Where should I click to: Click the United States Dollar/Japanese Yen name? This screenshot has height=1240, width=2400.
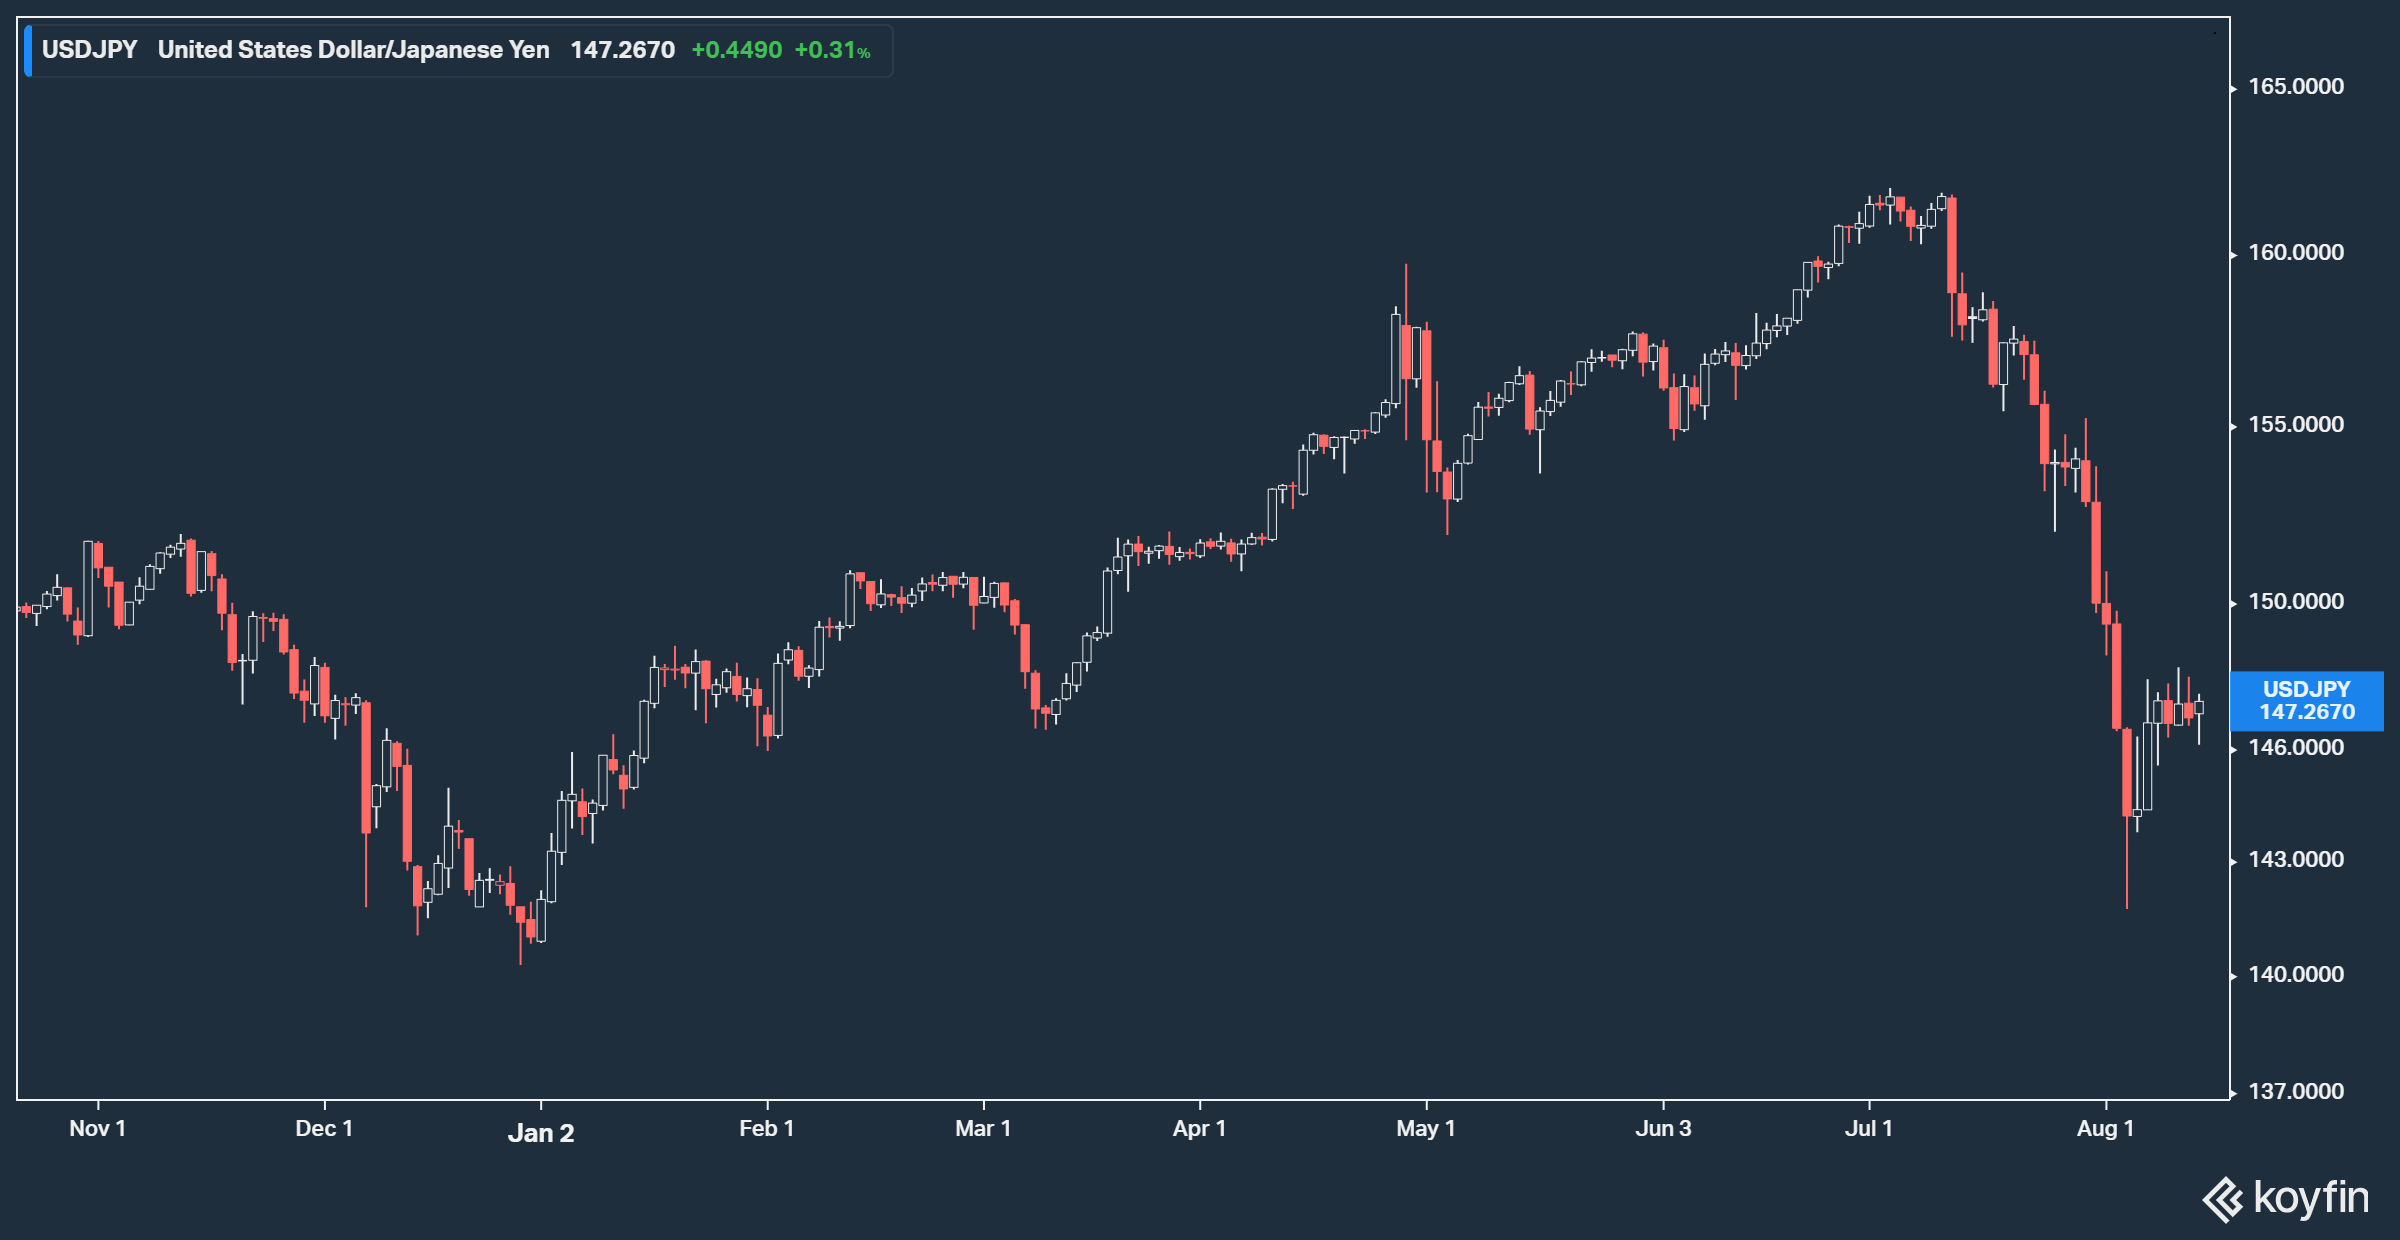(x=353, y=50)
